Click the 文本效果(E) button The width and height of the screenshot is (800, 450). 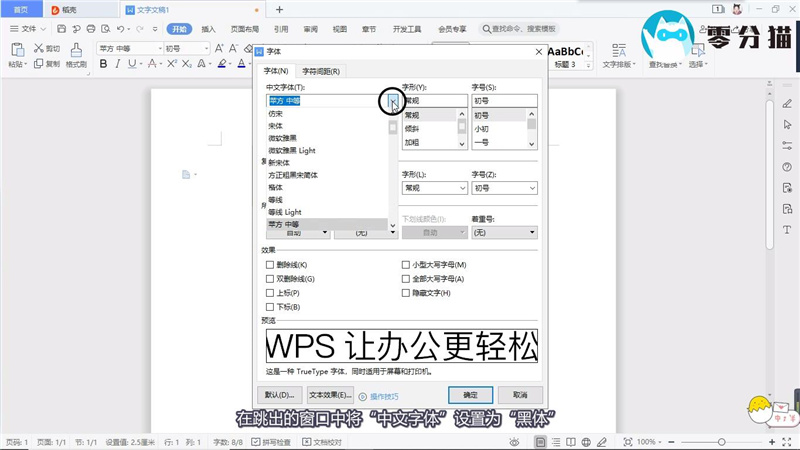(330, 395)
